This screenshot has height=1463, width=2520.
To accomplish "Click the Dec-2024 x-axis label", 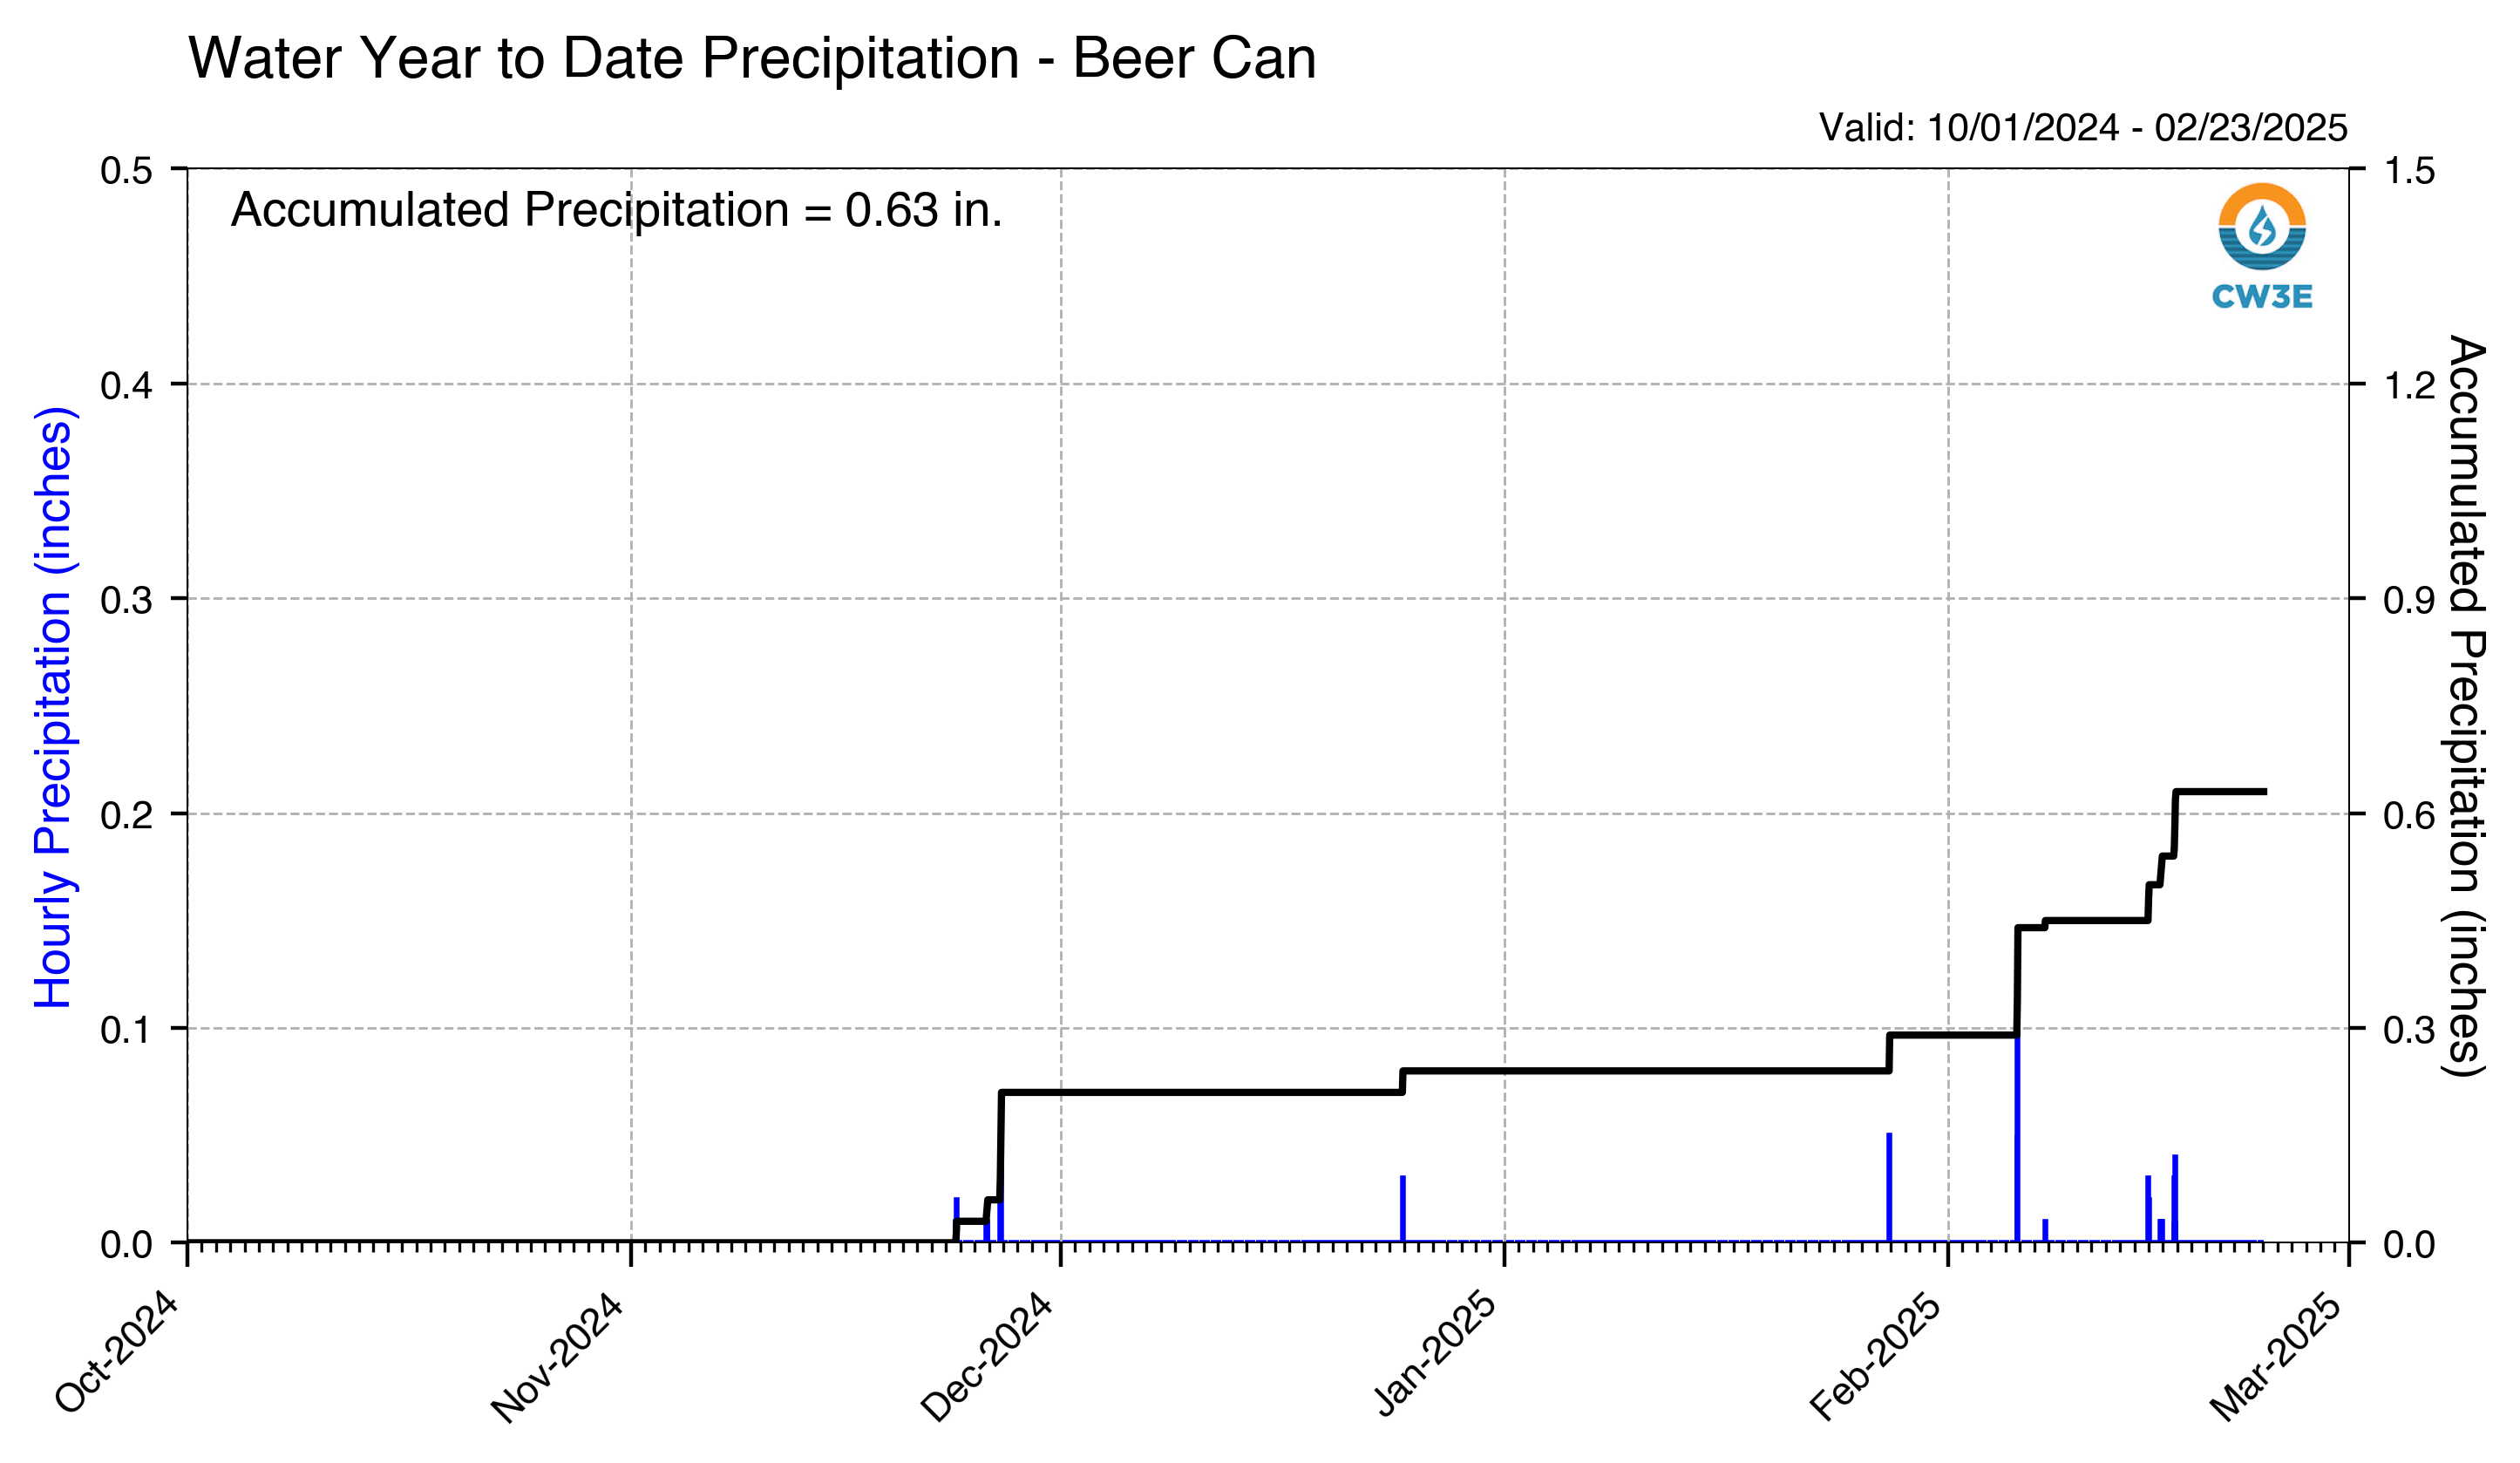I will (987, 1357).
